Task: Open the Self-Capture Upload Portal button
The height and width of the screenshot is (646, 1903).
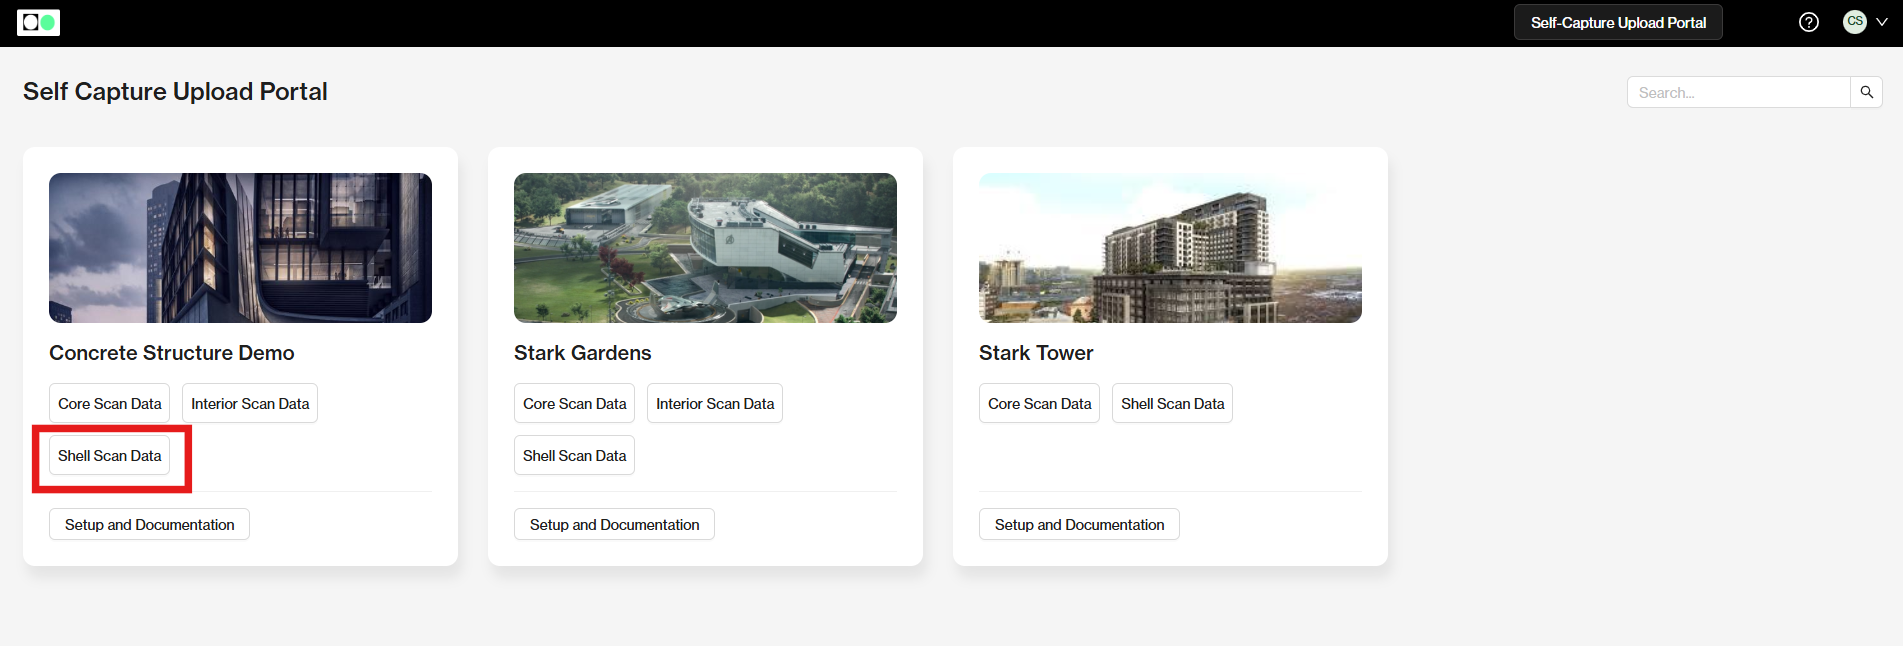Action: tap(1618, 22)
